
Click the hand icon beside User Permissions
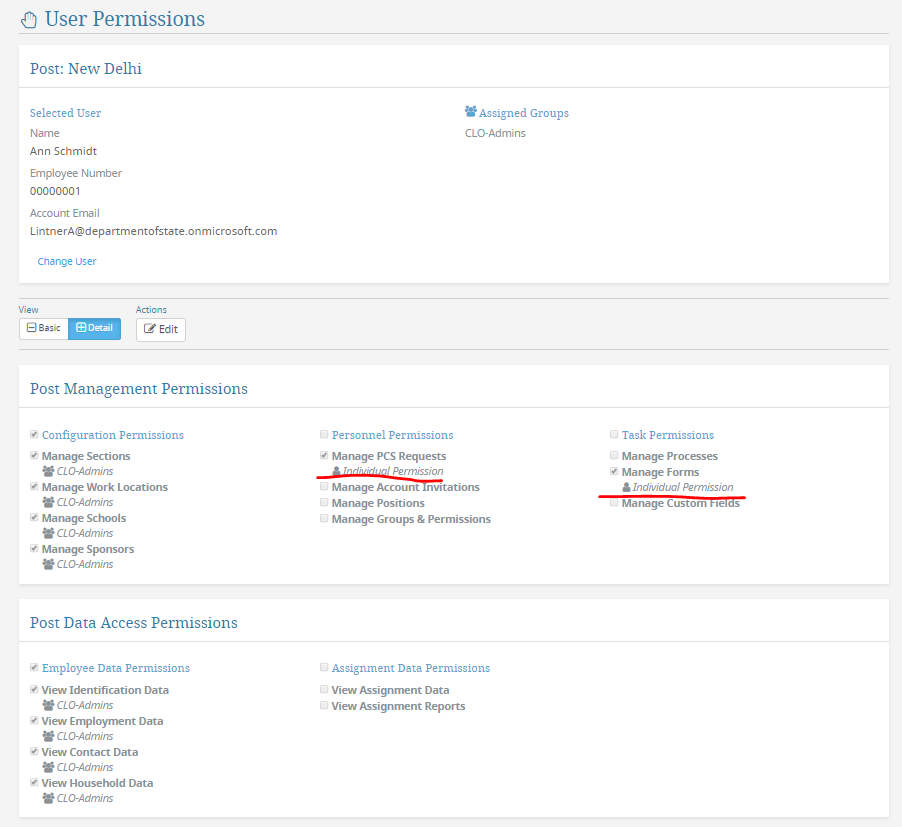(x=29, y=20)
